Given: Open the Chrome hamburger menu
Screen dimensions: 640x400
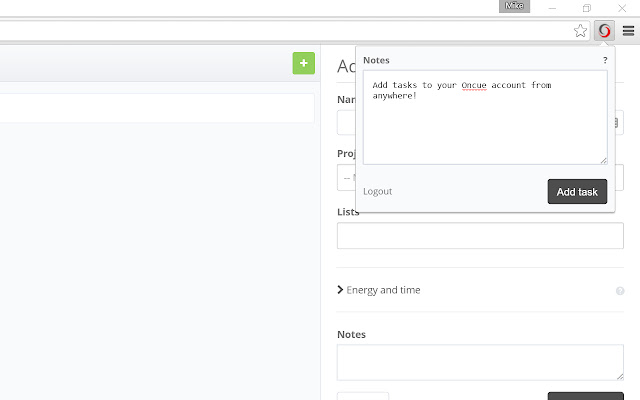Looking at the screenshot, I should pos(628,31).
